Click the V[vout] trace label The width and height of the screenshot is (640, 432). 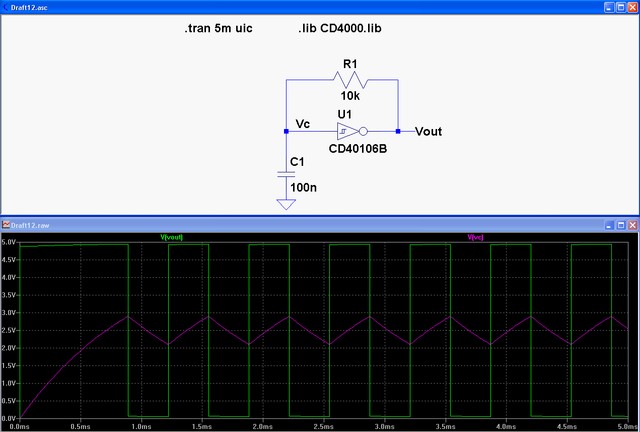[x=171, y=237]
